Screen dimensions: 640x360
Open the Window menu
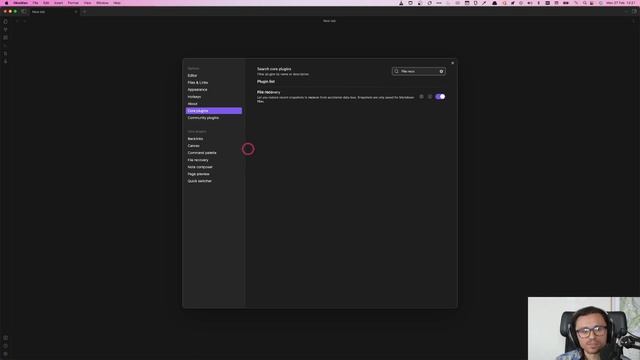[102, 3]
